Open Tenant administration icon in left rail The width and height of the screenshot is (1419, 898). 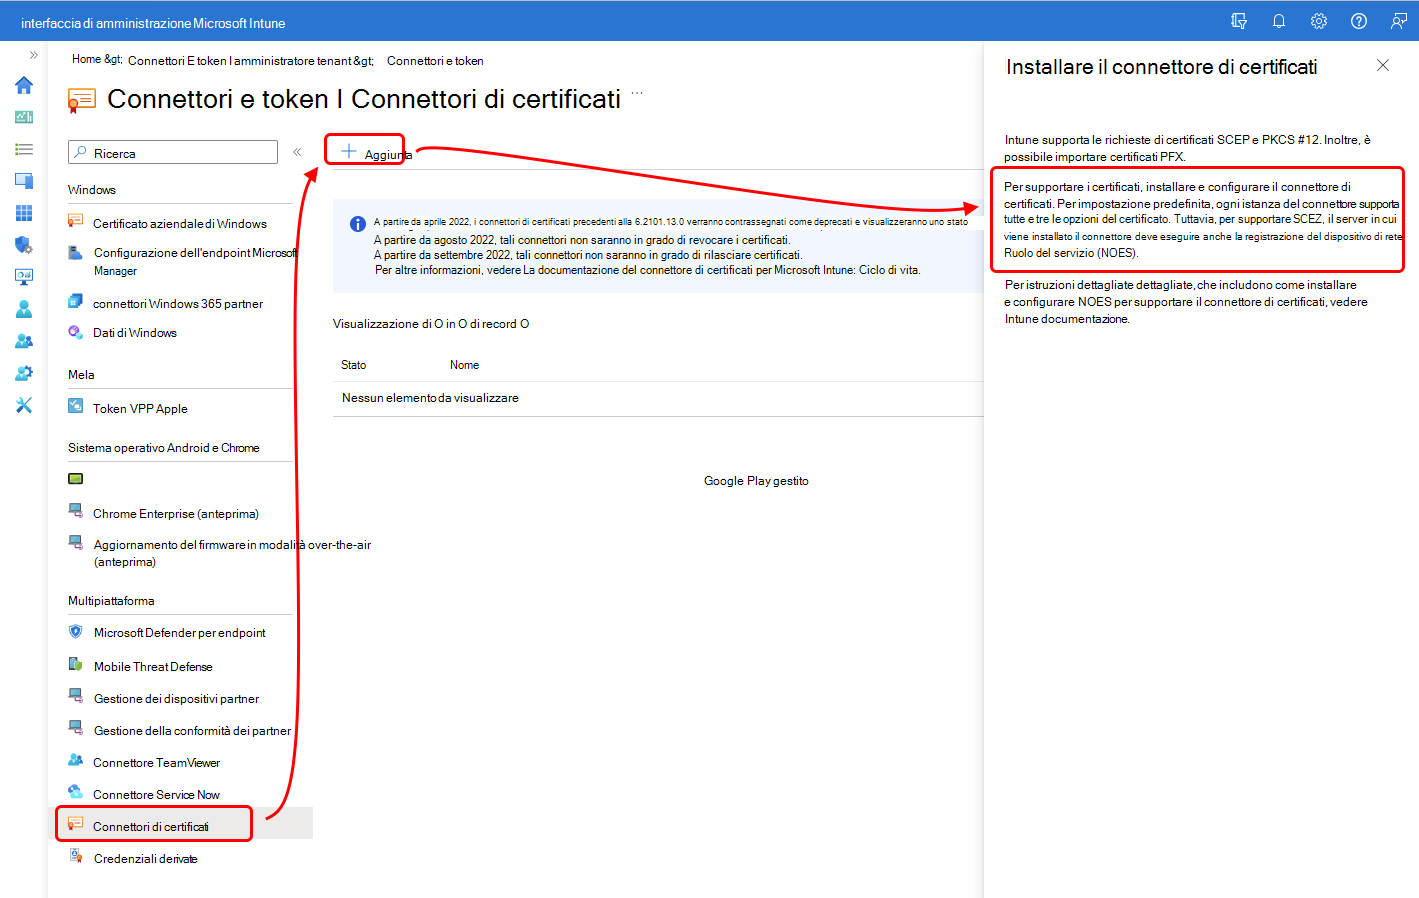click(24, 373)
